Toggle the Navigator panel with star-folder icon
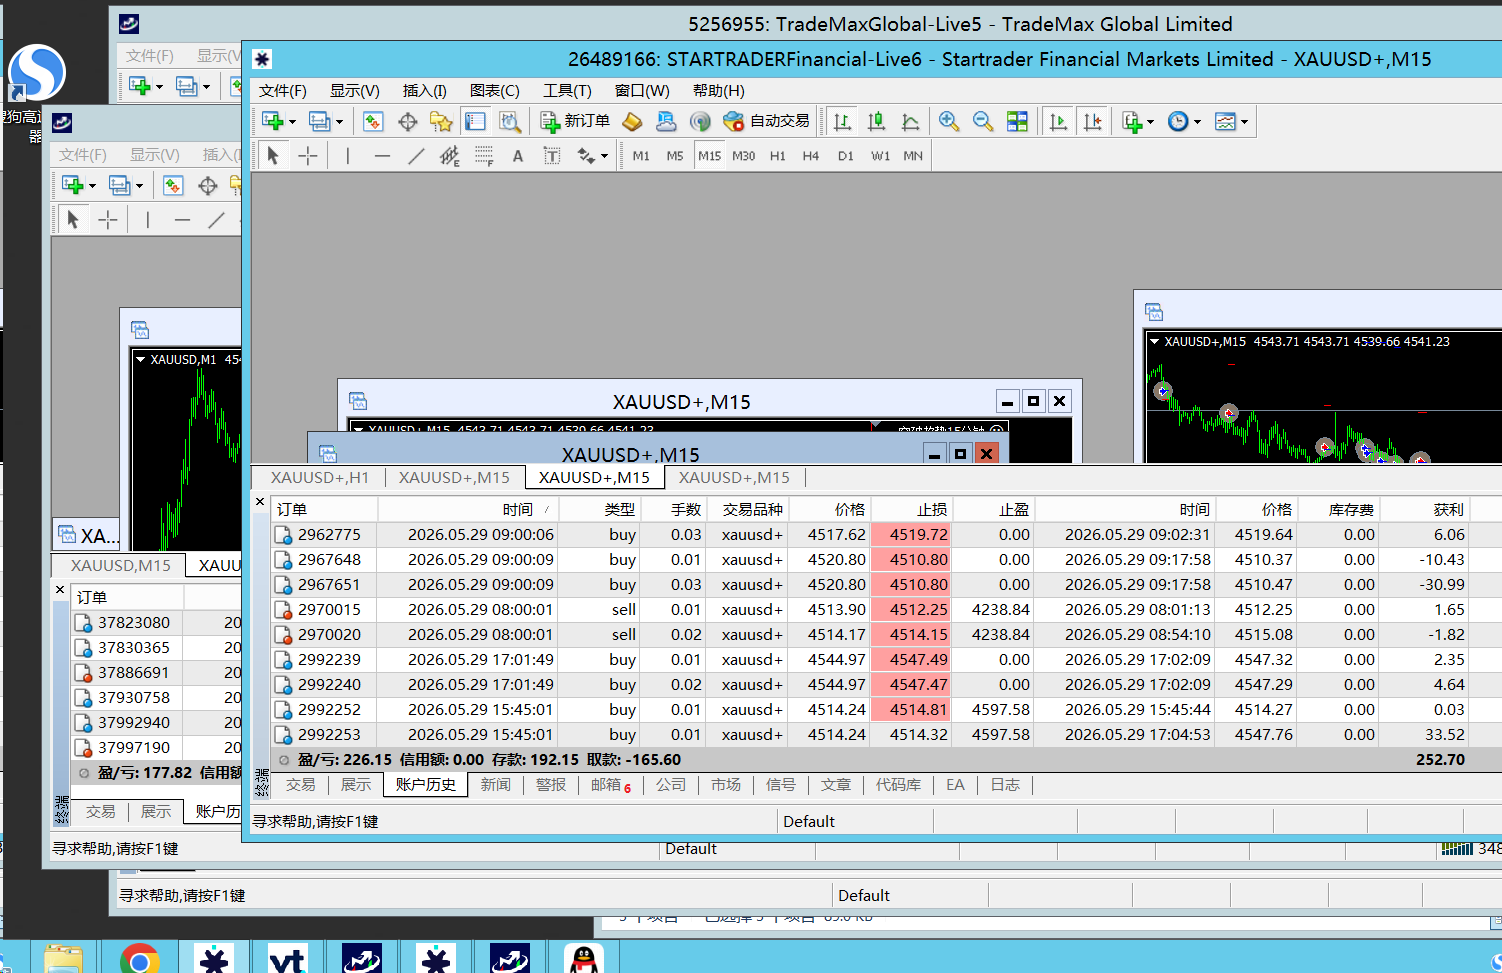The height and width of the screenshot is (973, 1502). point(441,121)
